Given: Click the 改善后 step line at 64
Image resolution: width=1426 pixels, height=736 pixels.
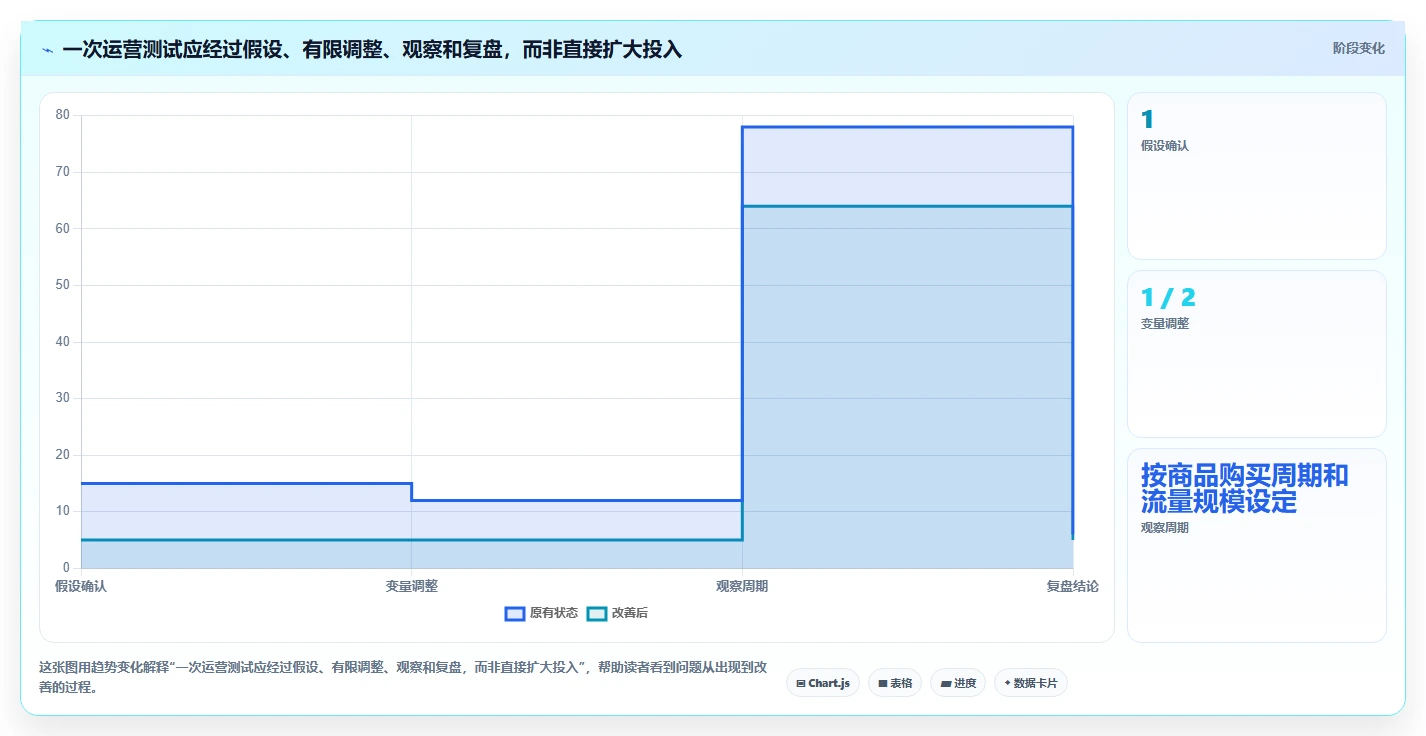Looking at the screenshot, I should tap(907, 206).
